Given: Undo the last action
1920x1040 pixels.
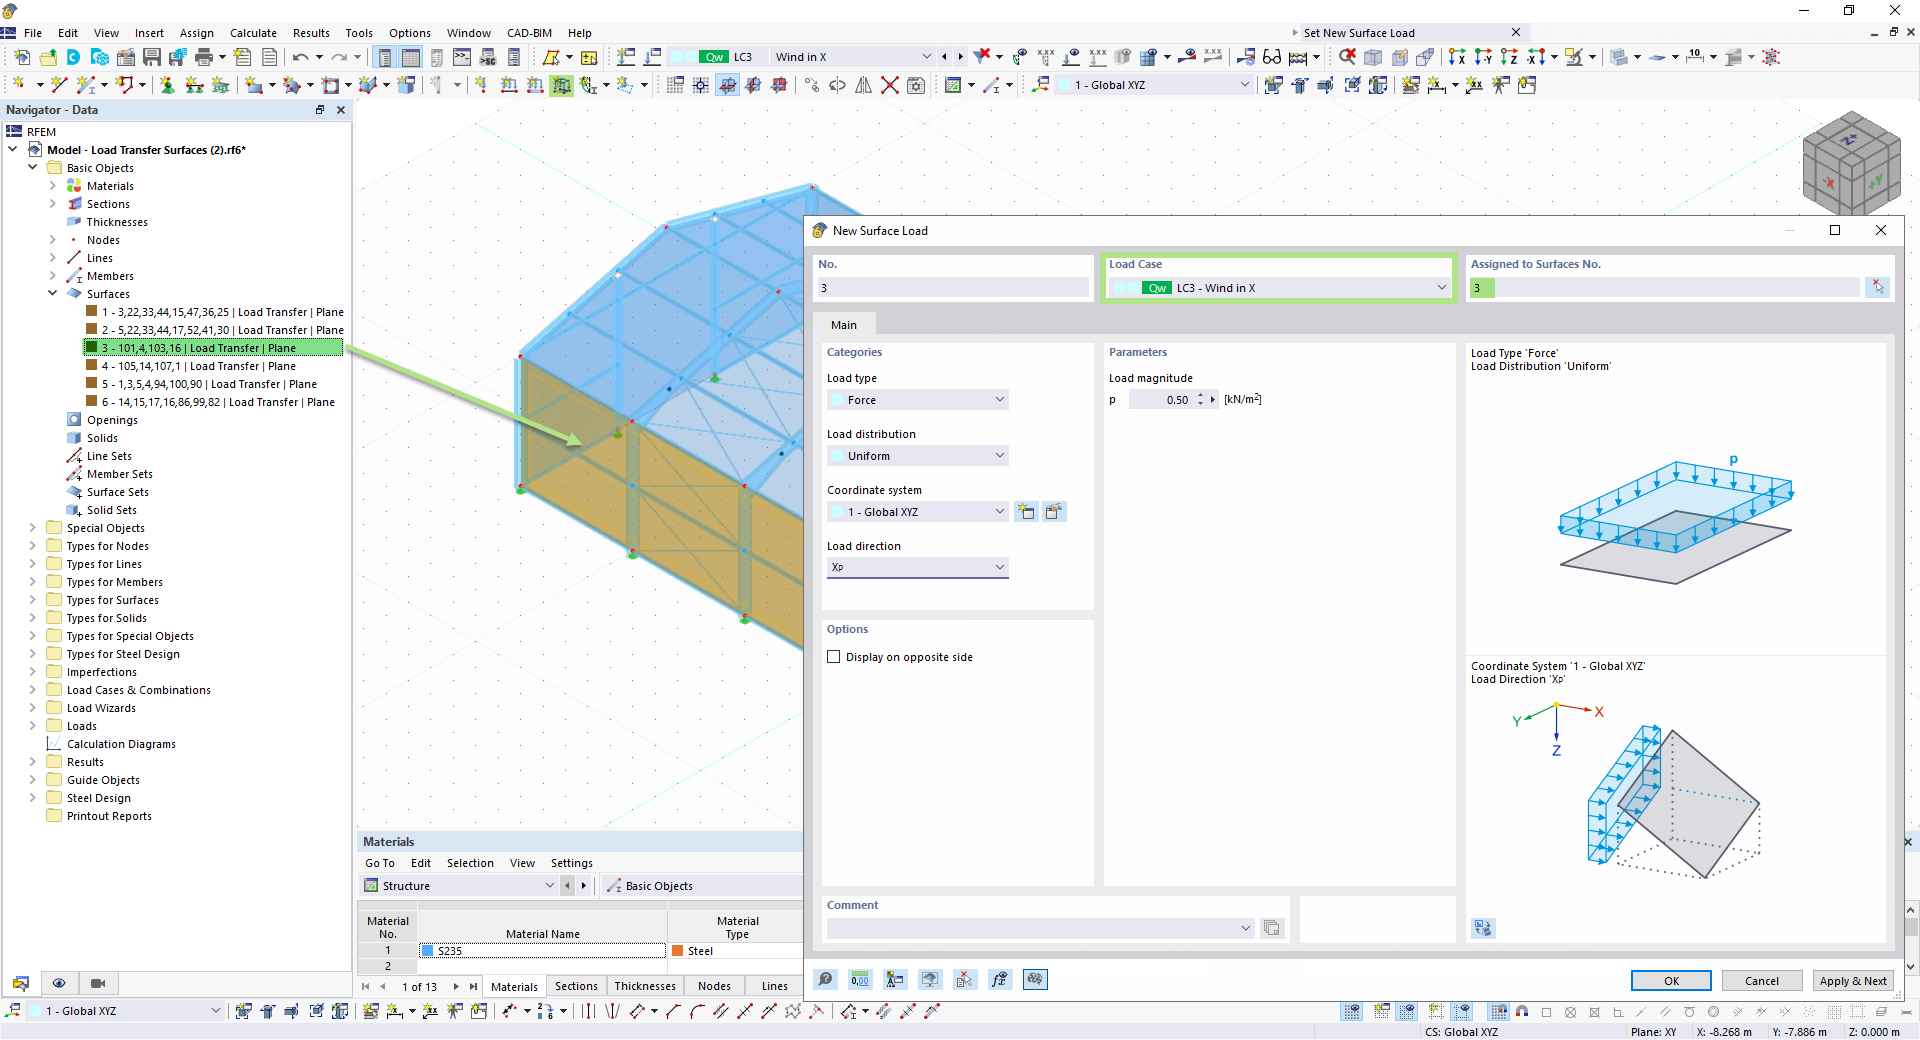Looking at the screenshot, I should point(300,57).
